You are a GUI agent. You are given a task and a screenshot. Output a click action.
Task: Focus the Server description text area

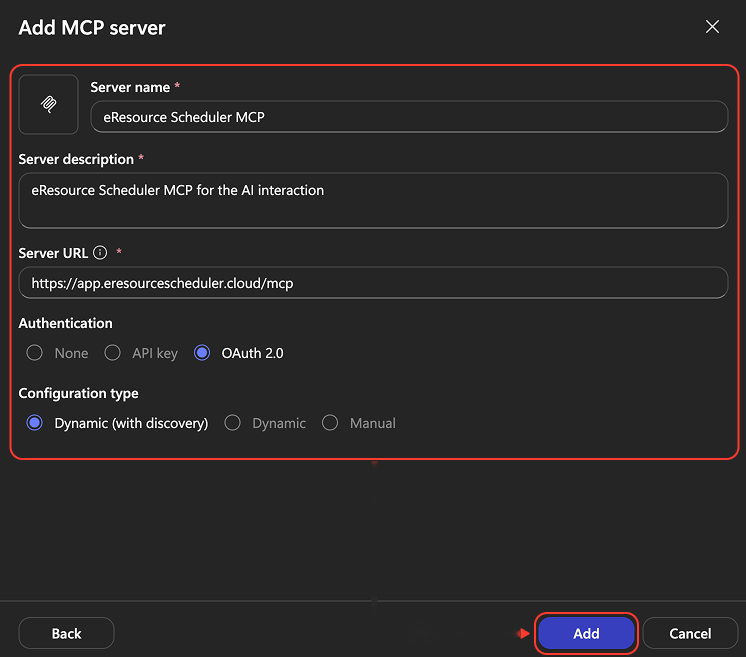pyautogui.click(x=373, y=200)
